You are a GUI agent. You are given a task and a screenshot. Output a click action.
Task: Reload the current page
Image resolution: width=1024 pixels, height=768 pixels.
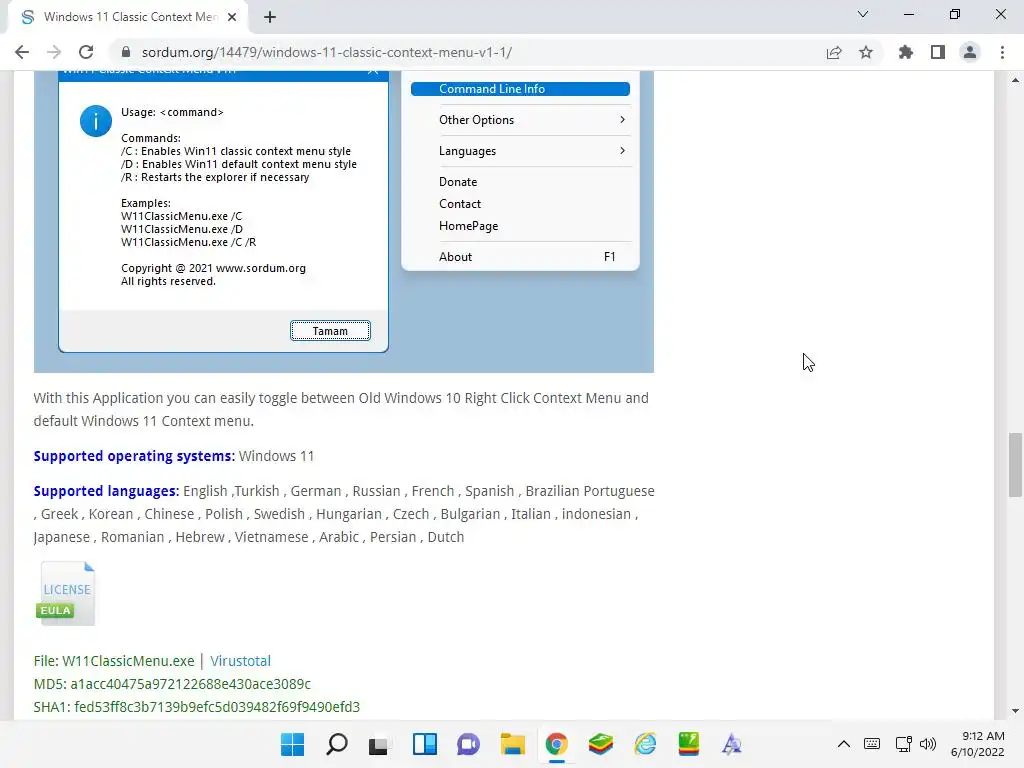pyautogui.click(x=86, y=52)
